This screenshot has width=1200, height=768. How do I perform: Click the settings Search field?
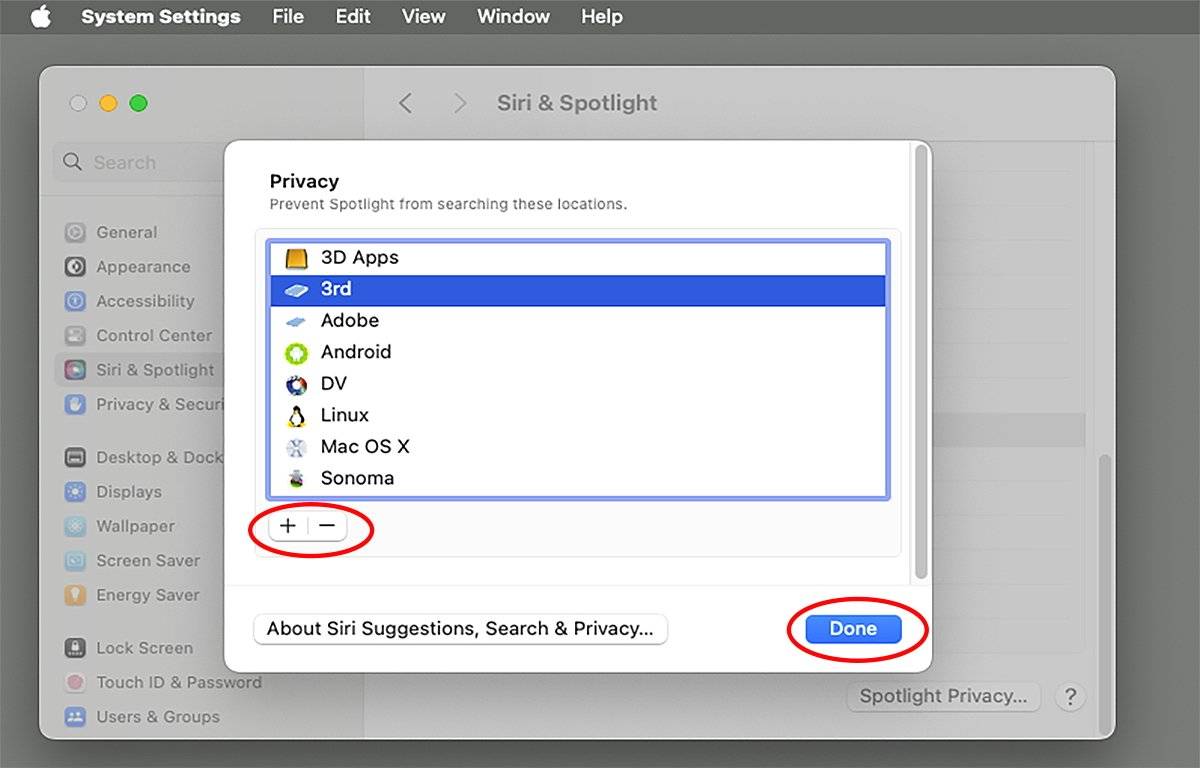point(140,162)
